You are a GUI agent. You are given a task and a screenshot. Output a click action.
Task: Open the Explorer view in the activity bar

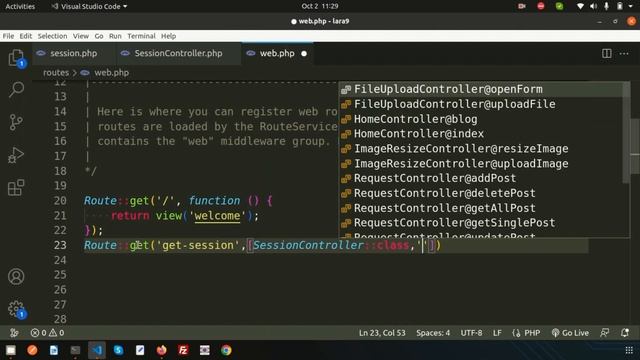[16, 58]
